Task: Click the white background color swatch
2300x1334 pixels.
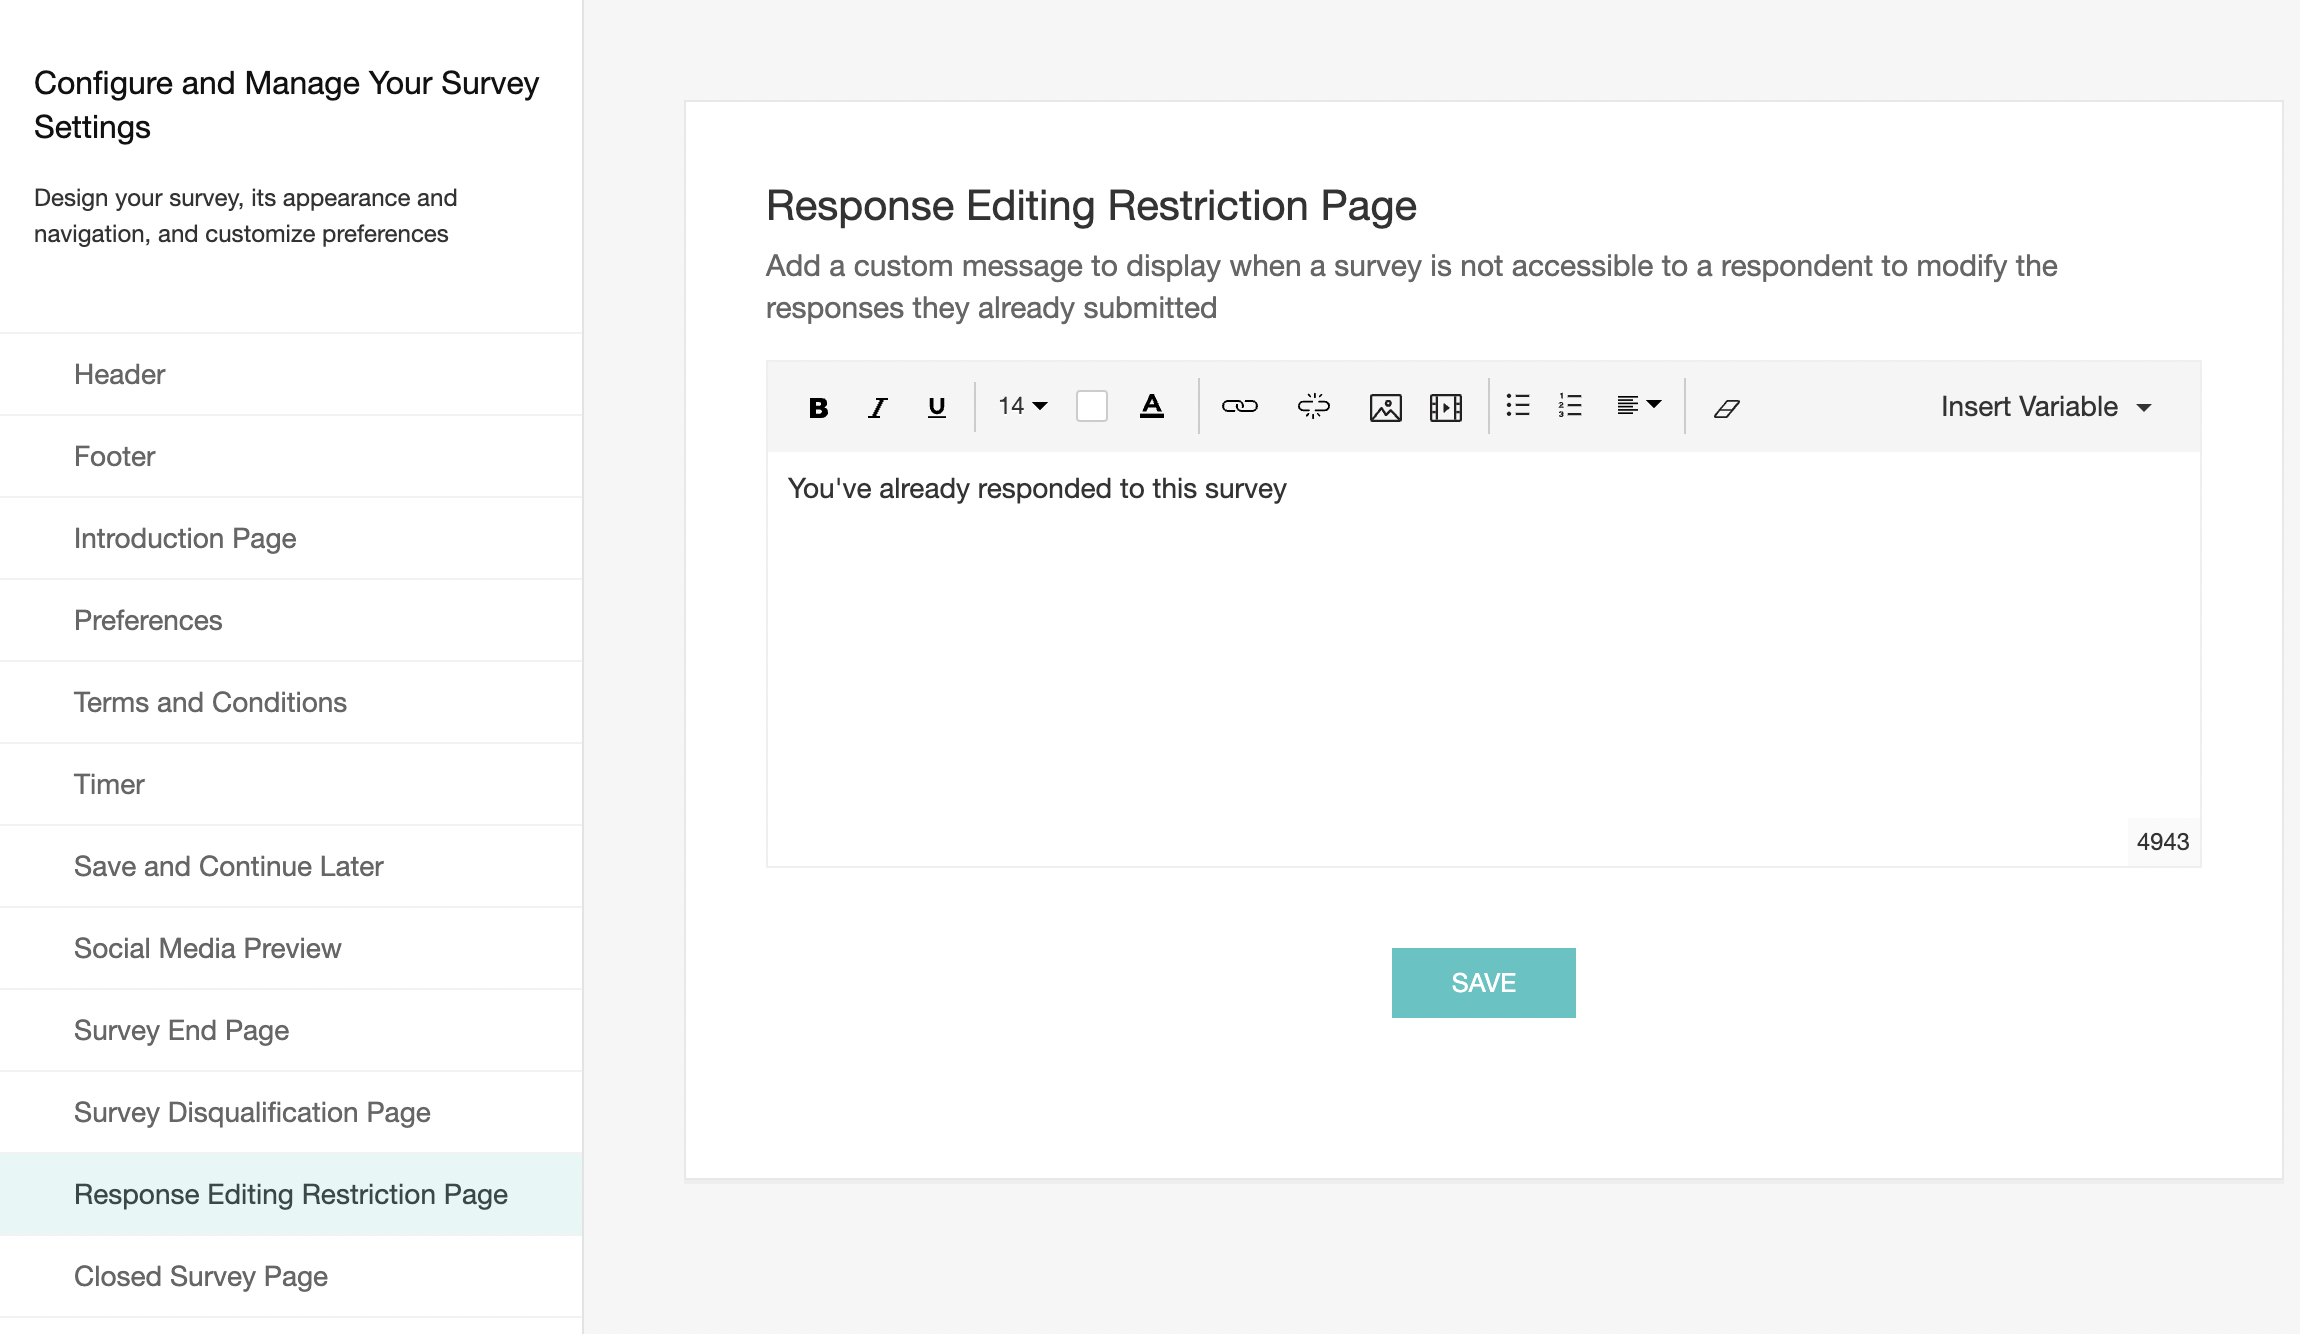Action: [x=1091, y=406]
